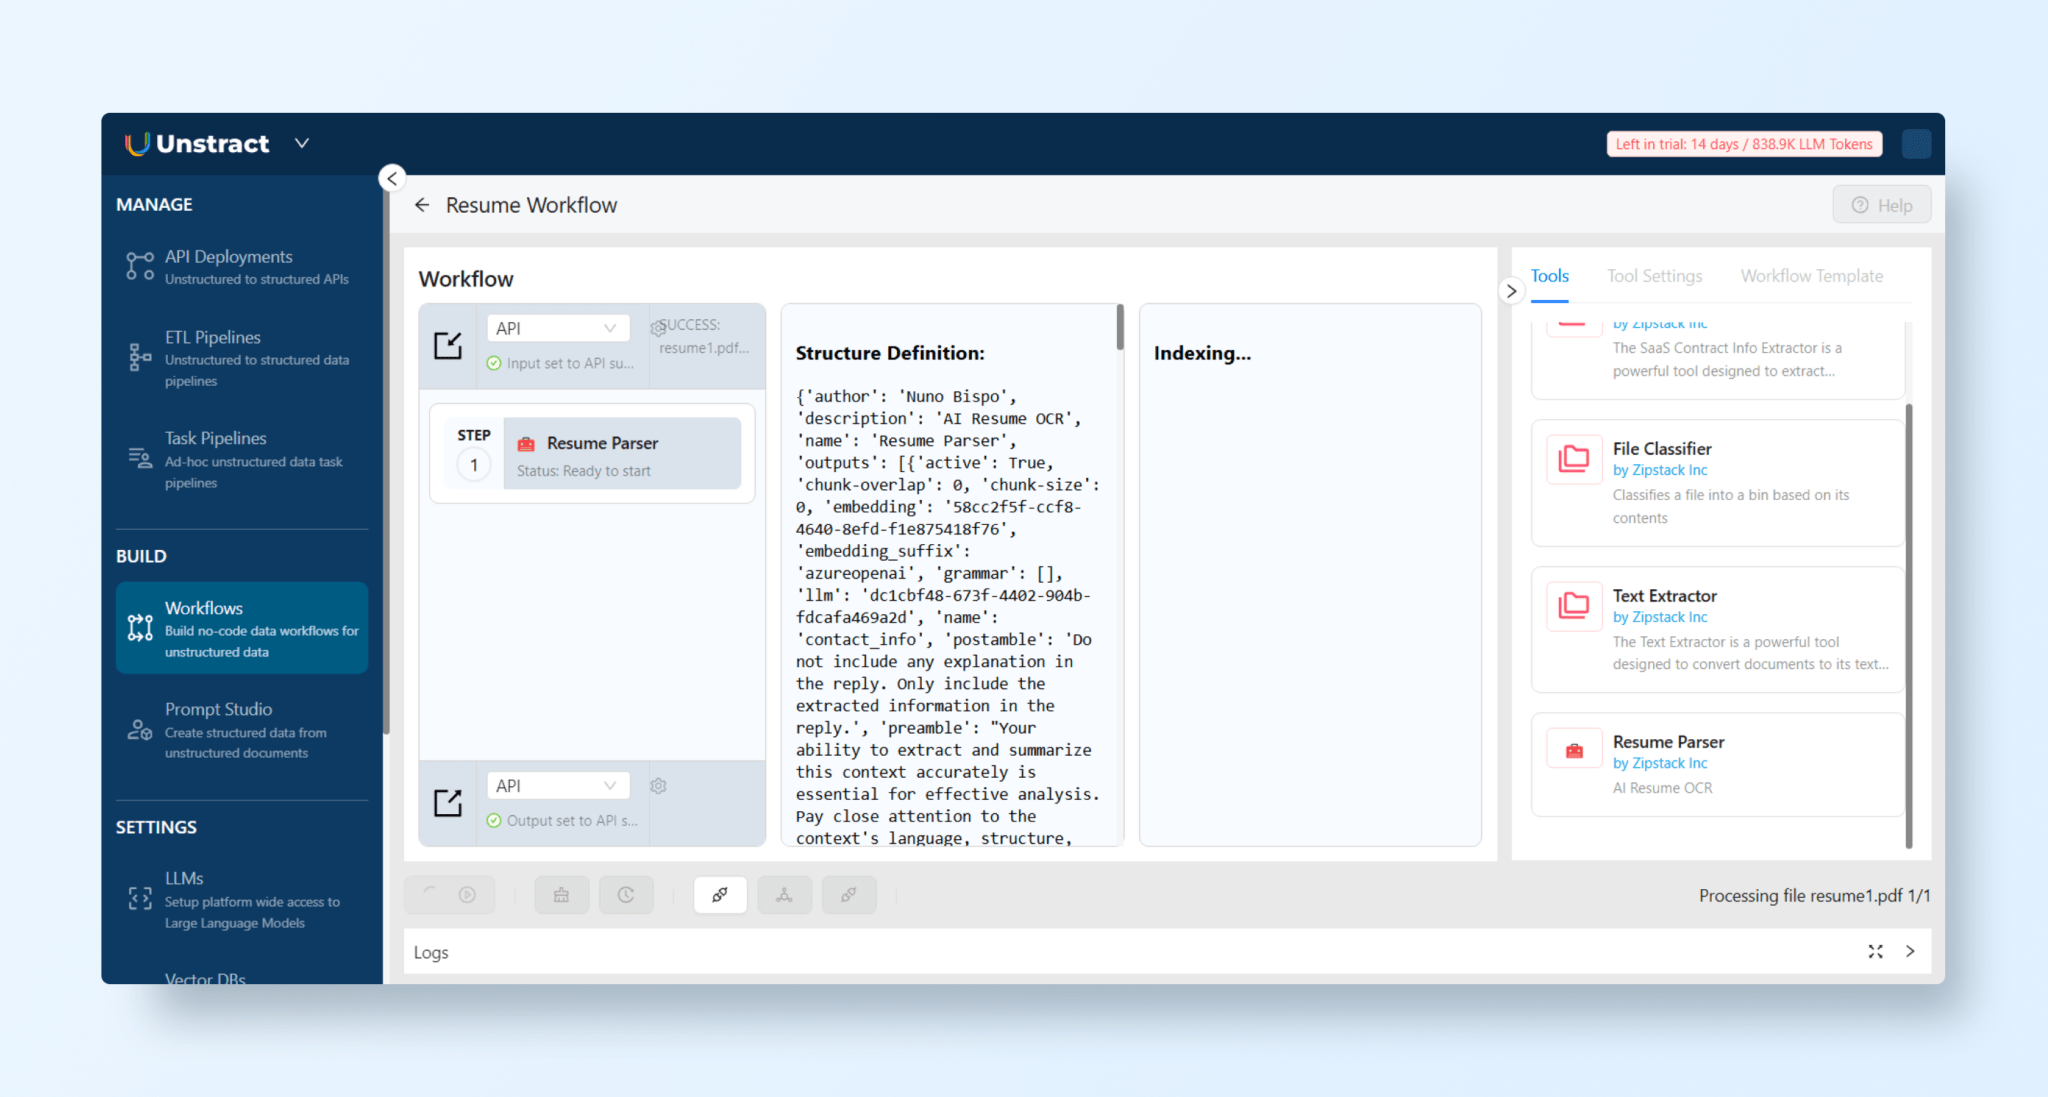Open API Deployments from the sidebar
The height and width of the screenshot is (1097, 2048).
click(x=229, y=256)
